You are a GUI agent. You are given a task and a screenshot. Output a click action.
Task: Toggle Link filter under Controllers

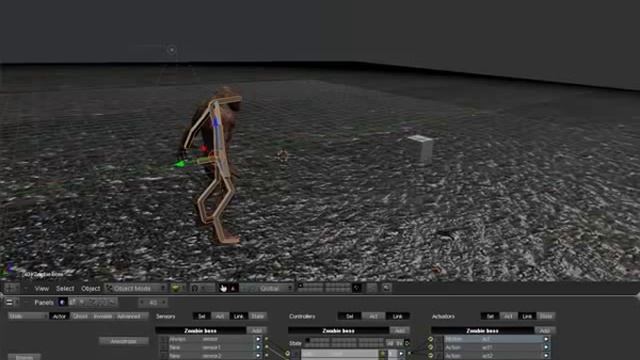(x=397, y=316)
